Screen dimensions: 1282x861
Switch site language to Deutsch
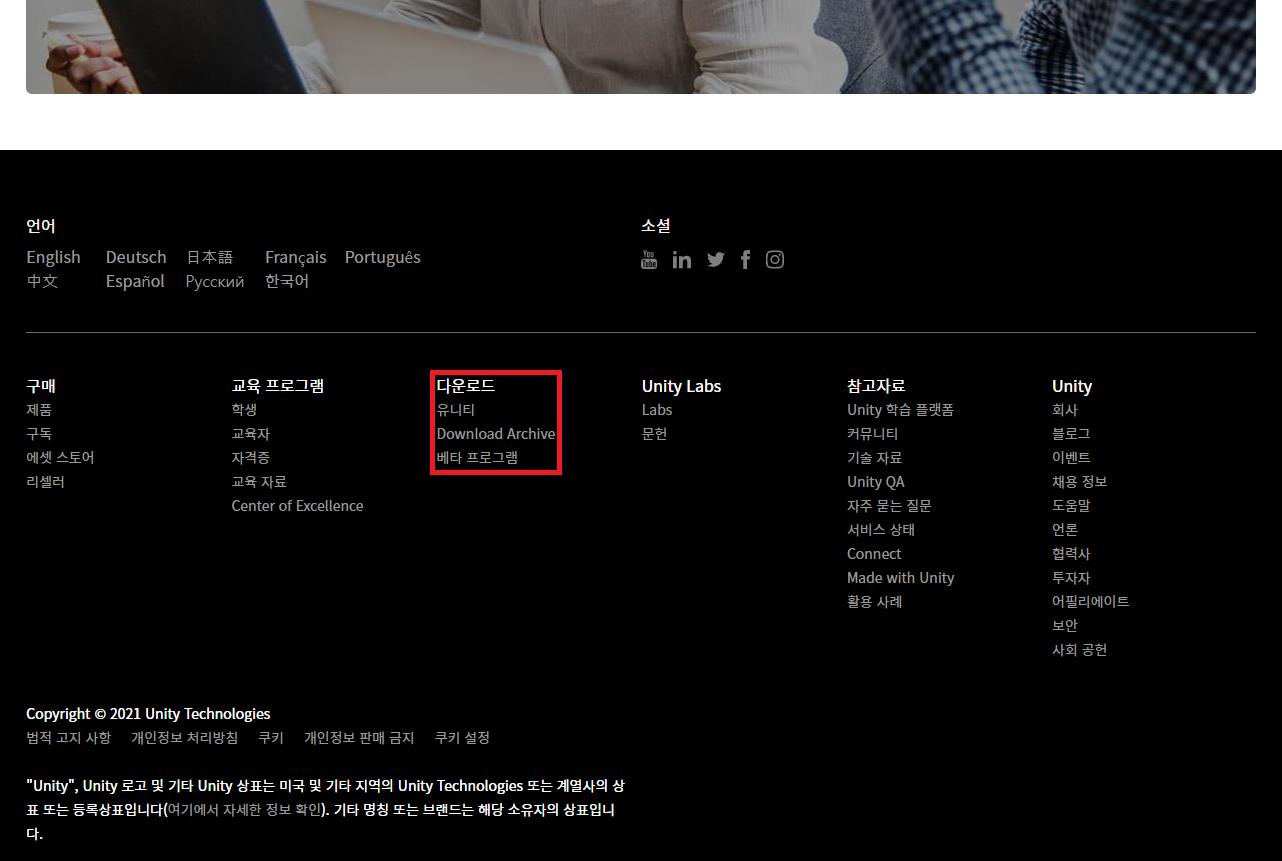(x=136, y=257)
